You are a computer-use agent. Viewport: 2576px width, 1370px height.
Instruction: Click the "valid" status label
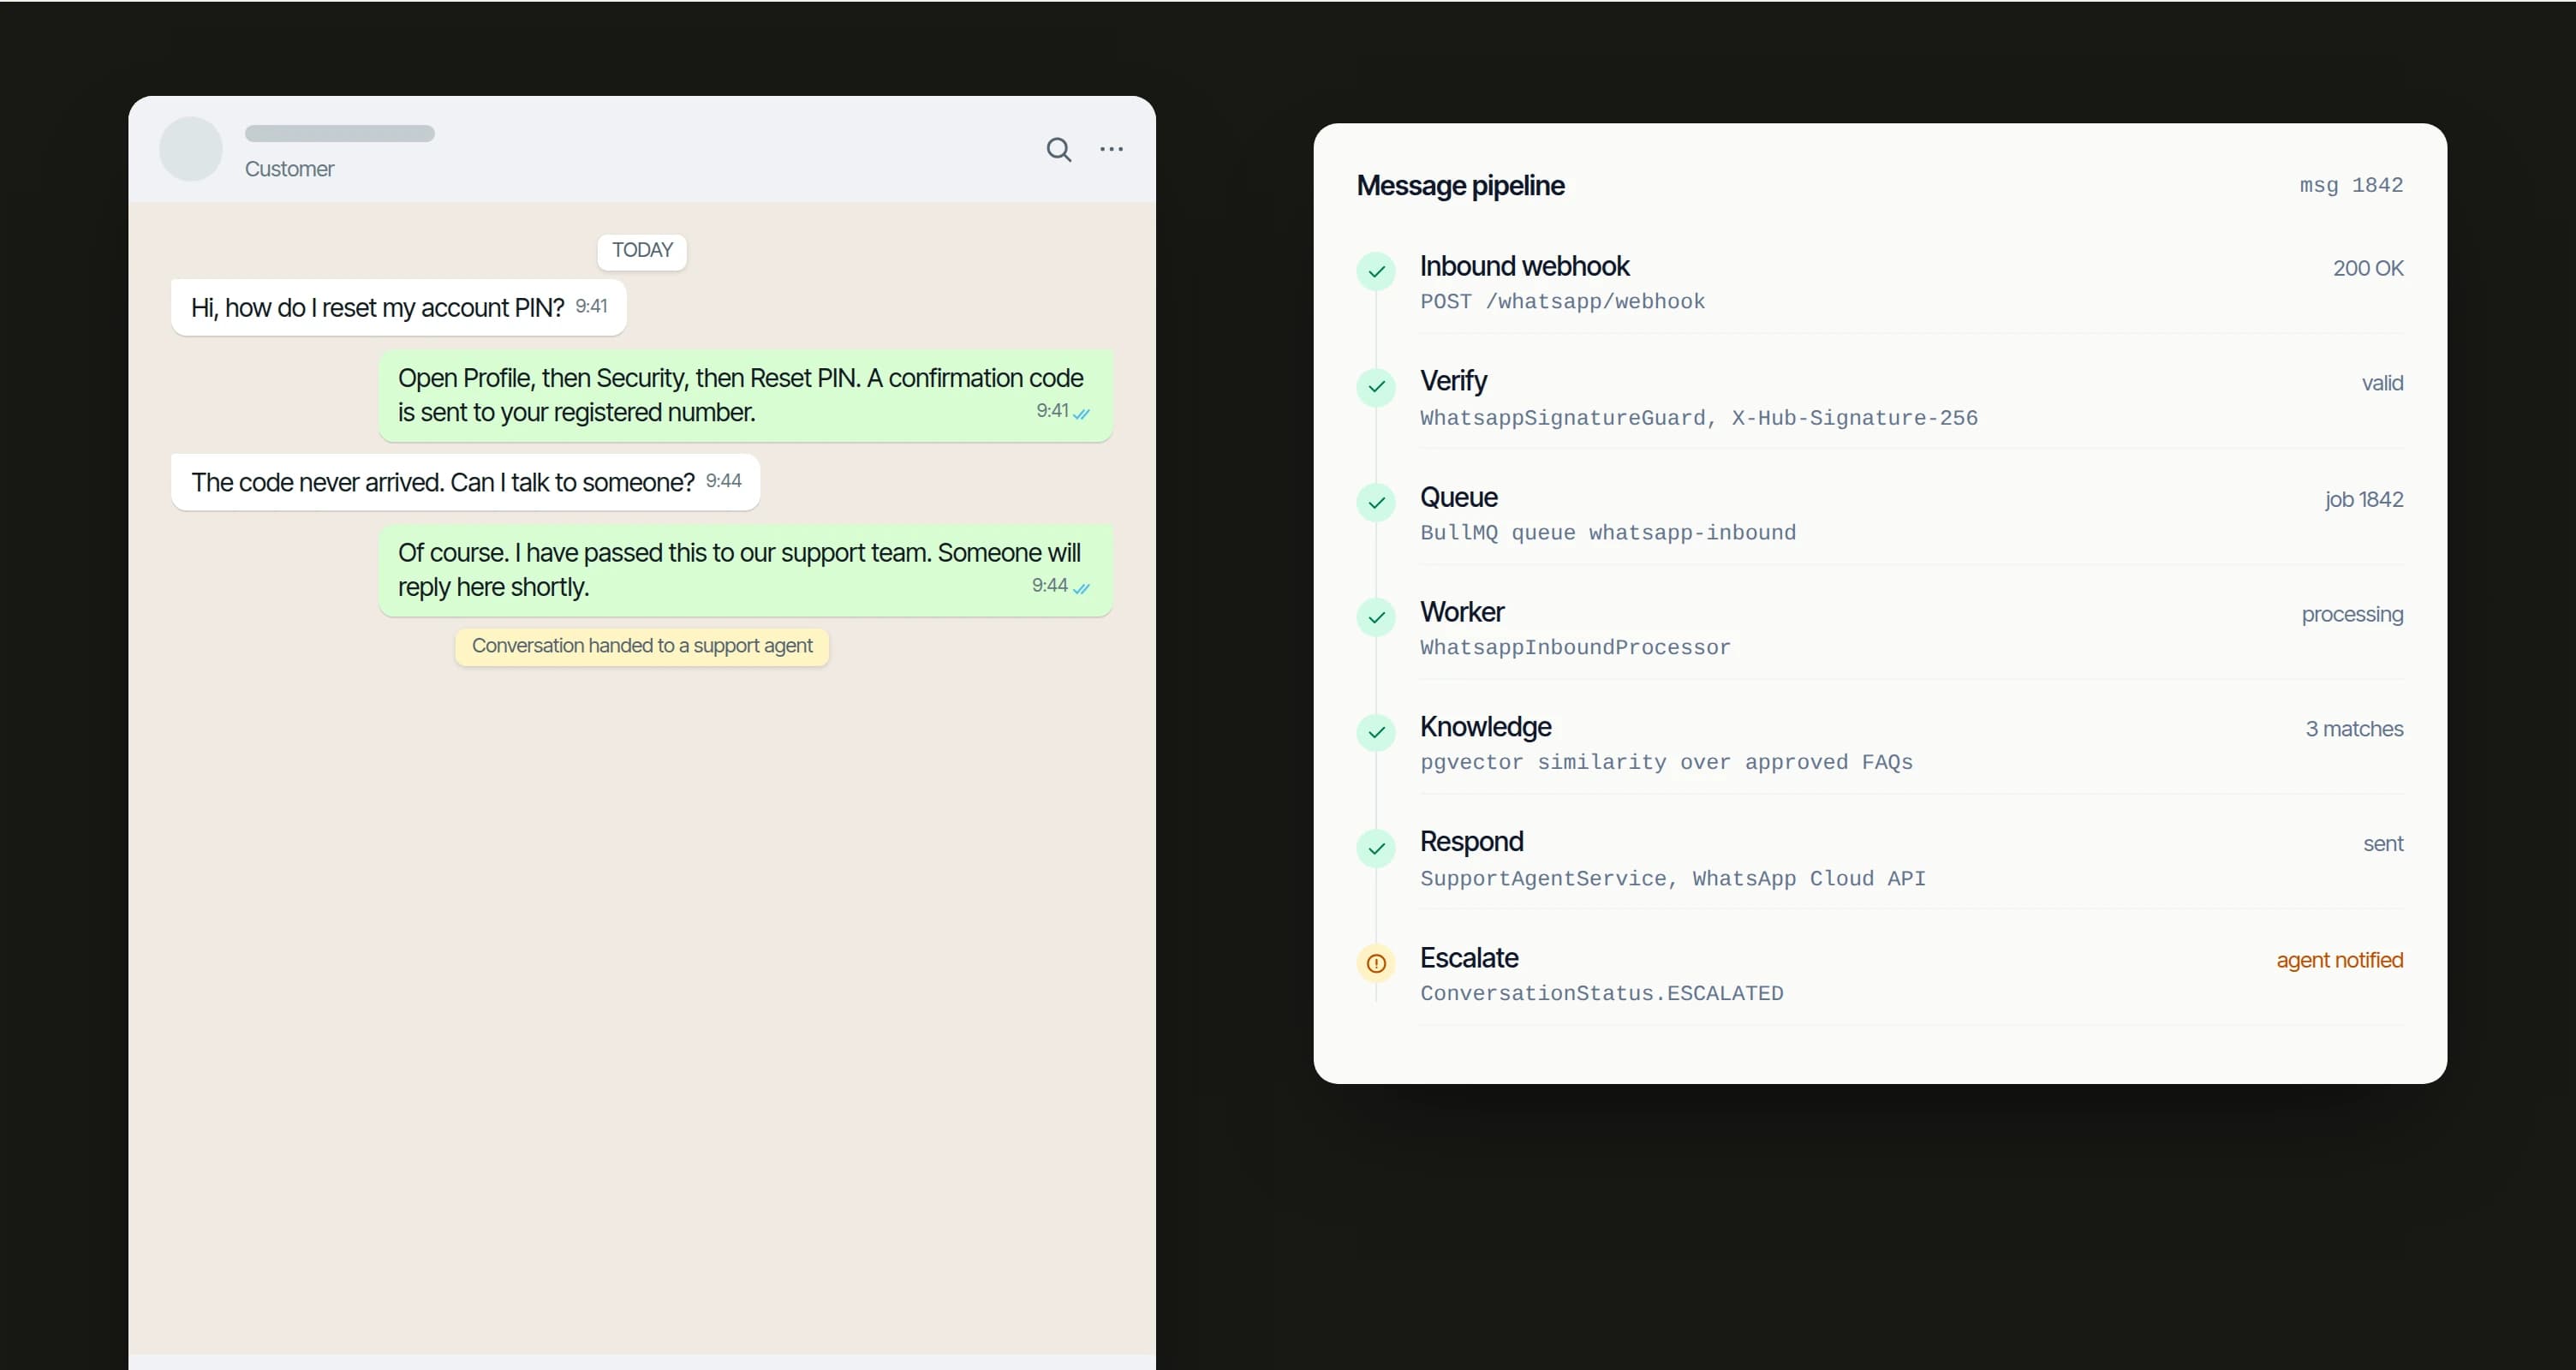coord(2382,383)
